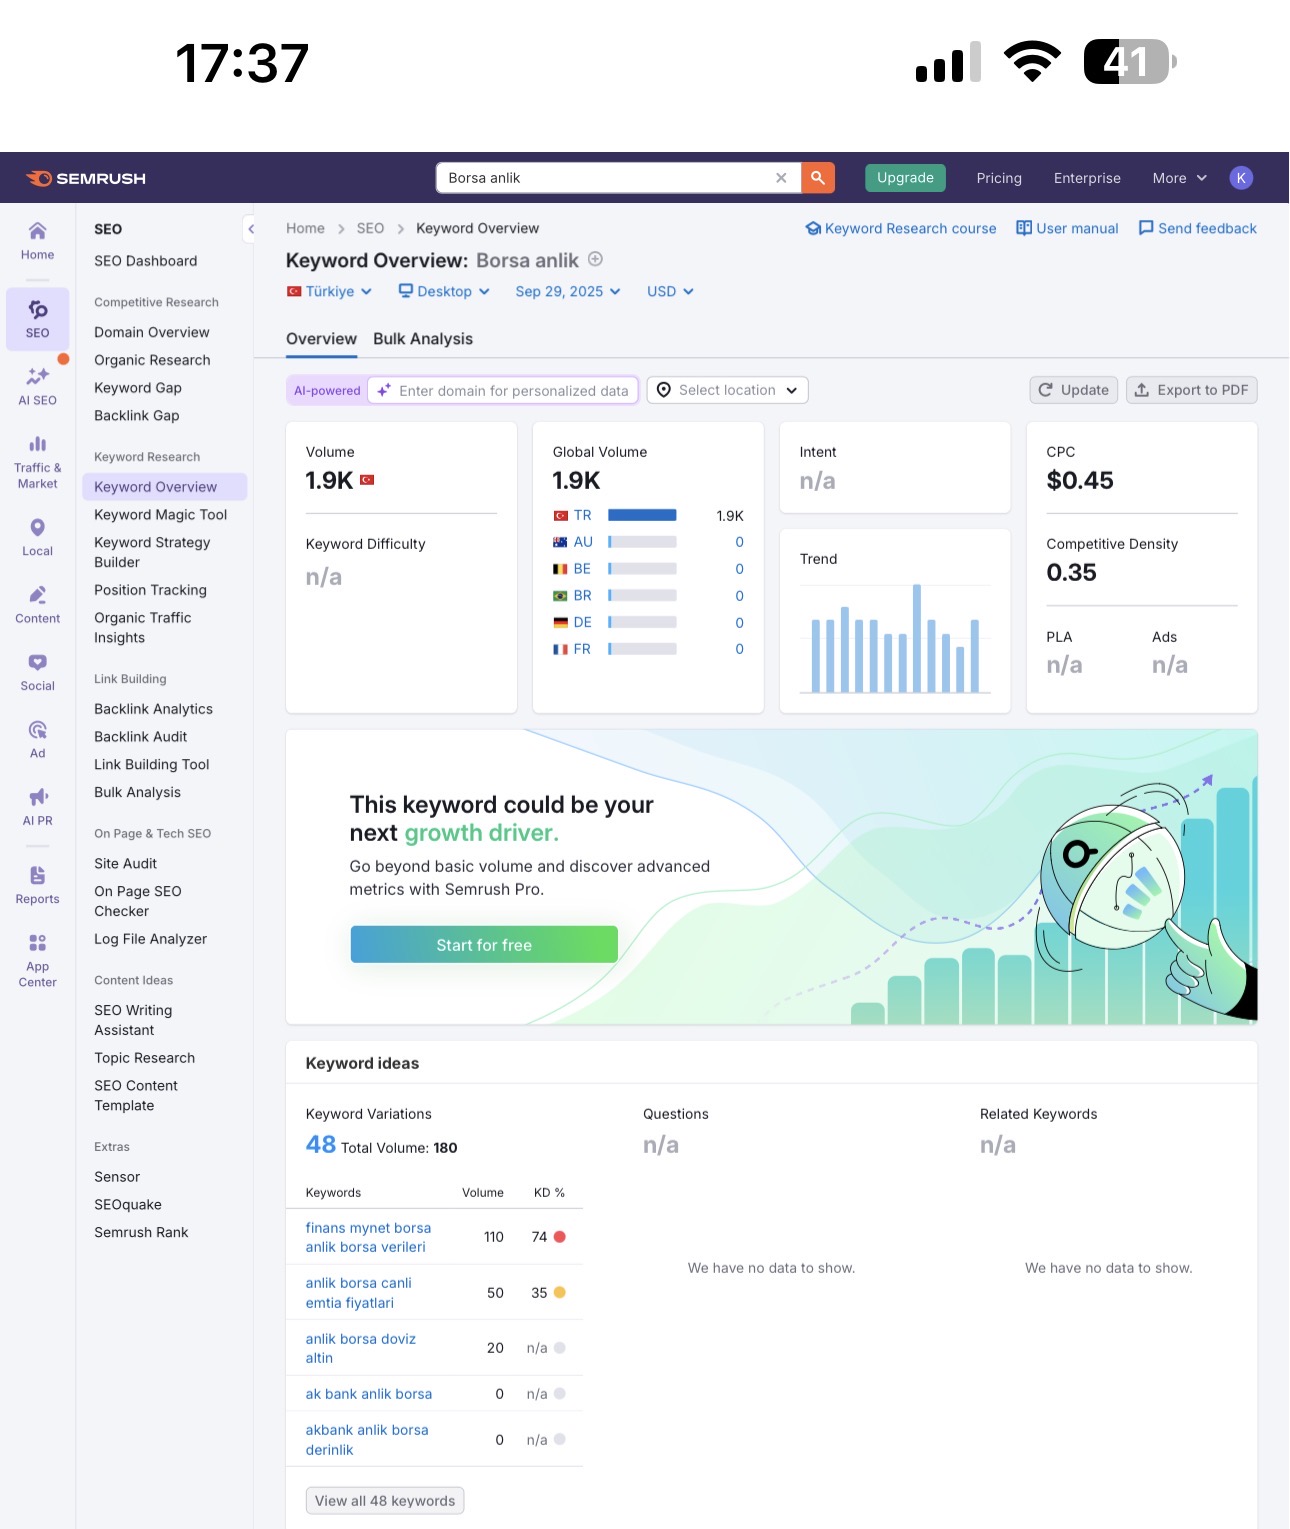Click View all 48 keywords button

pos(385,1501)
